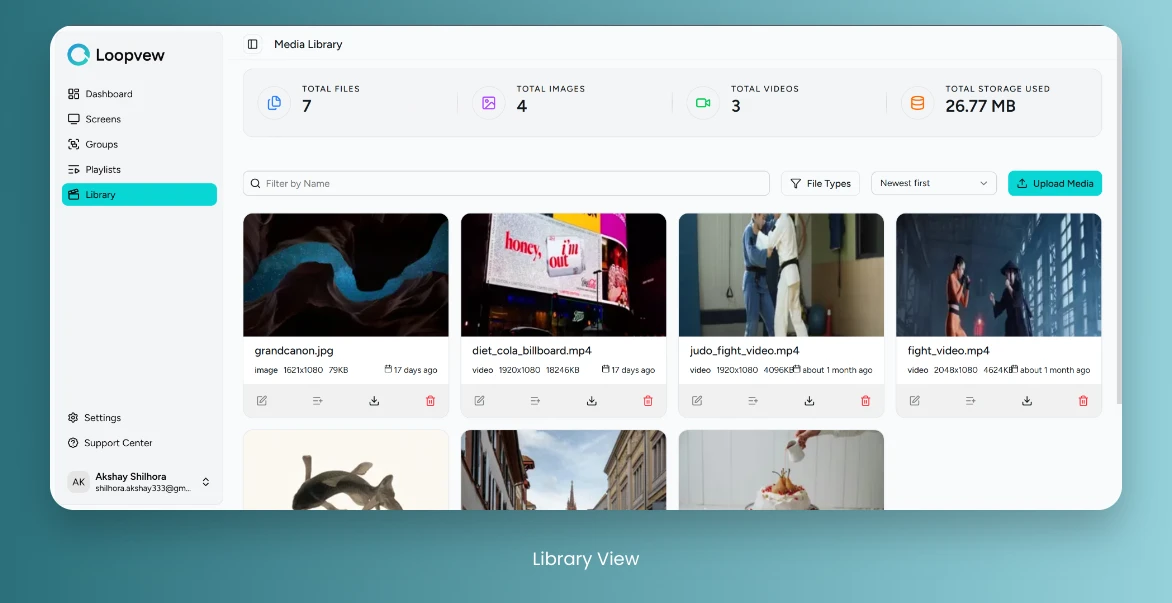Click the Media Library header title
Viewport: 1172px width, 603px height.
(x=308, y=44)
